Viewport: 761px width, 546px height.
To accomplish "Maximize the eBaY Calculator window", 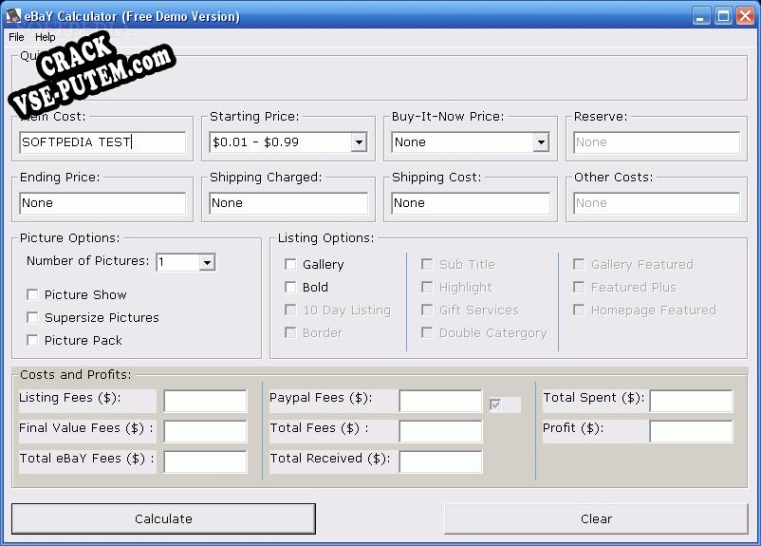I will pyautogui.click(x=723, y=16).
